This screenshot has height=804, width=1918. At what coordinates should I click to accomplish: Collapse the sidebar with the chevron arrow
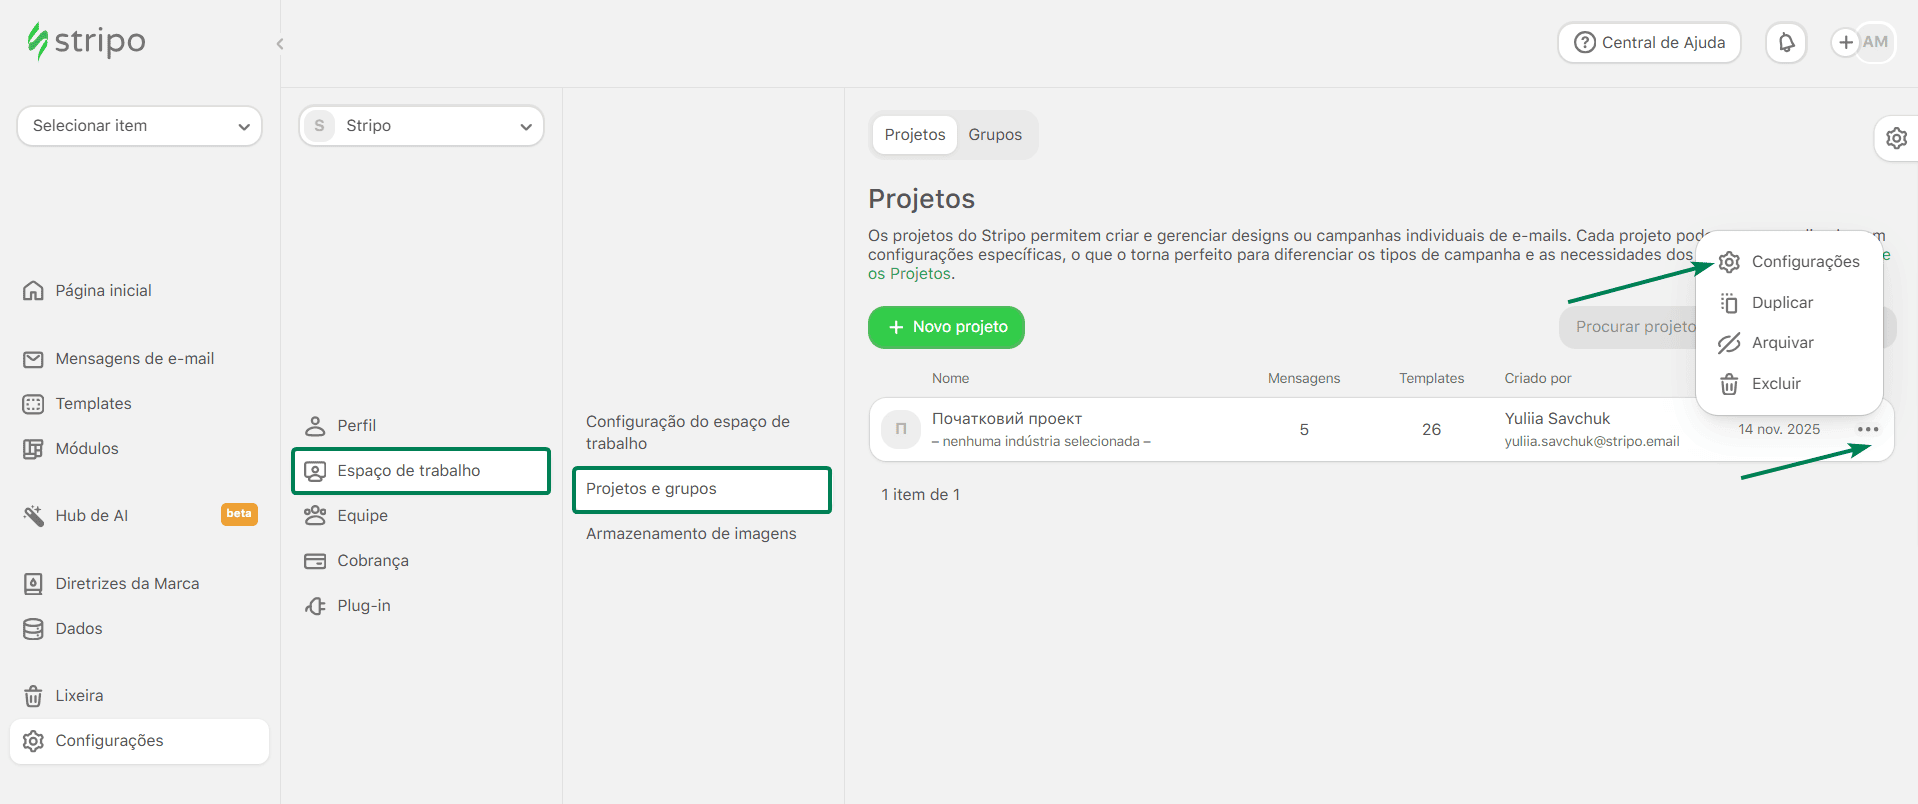pyautogui.click(x=280, y=44)
